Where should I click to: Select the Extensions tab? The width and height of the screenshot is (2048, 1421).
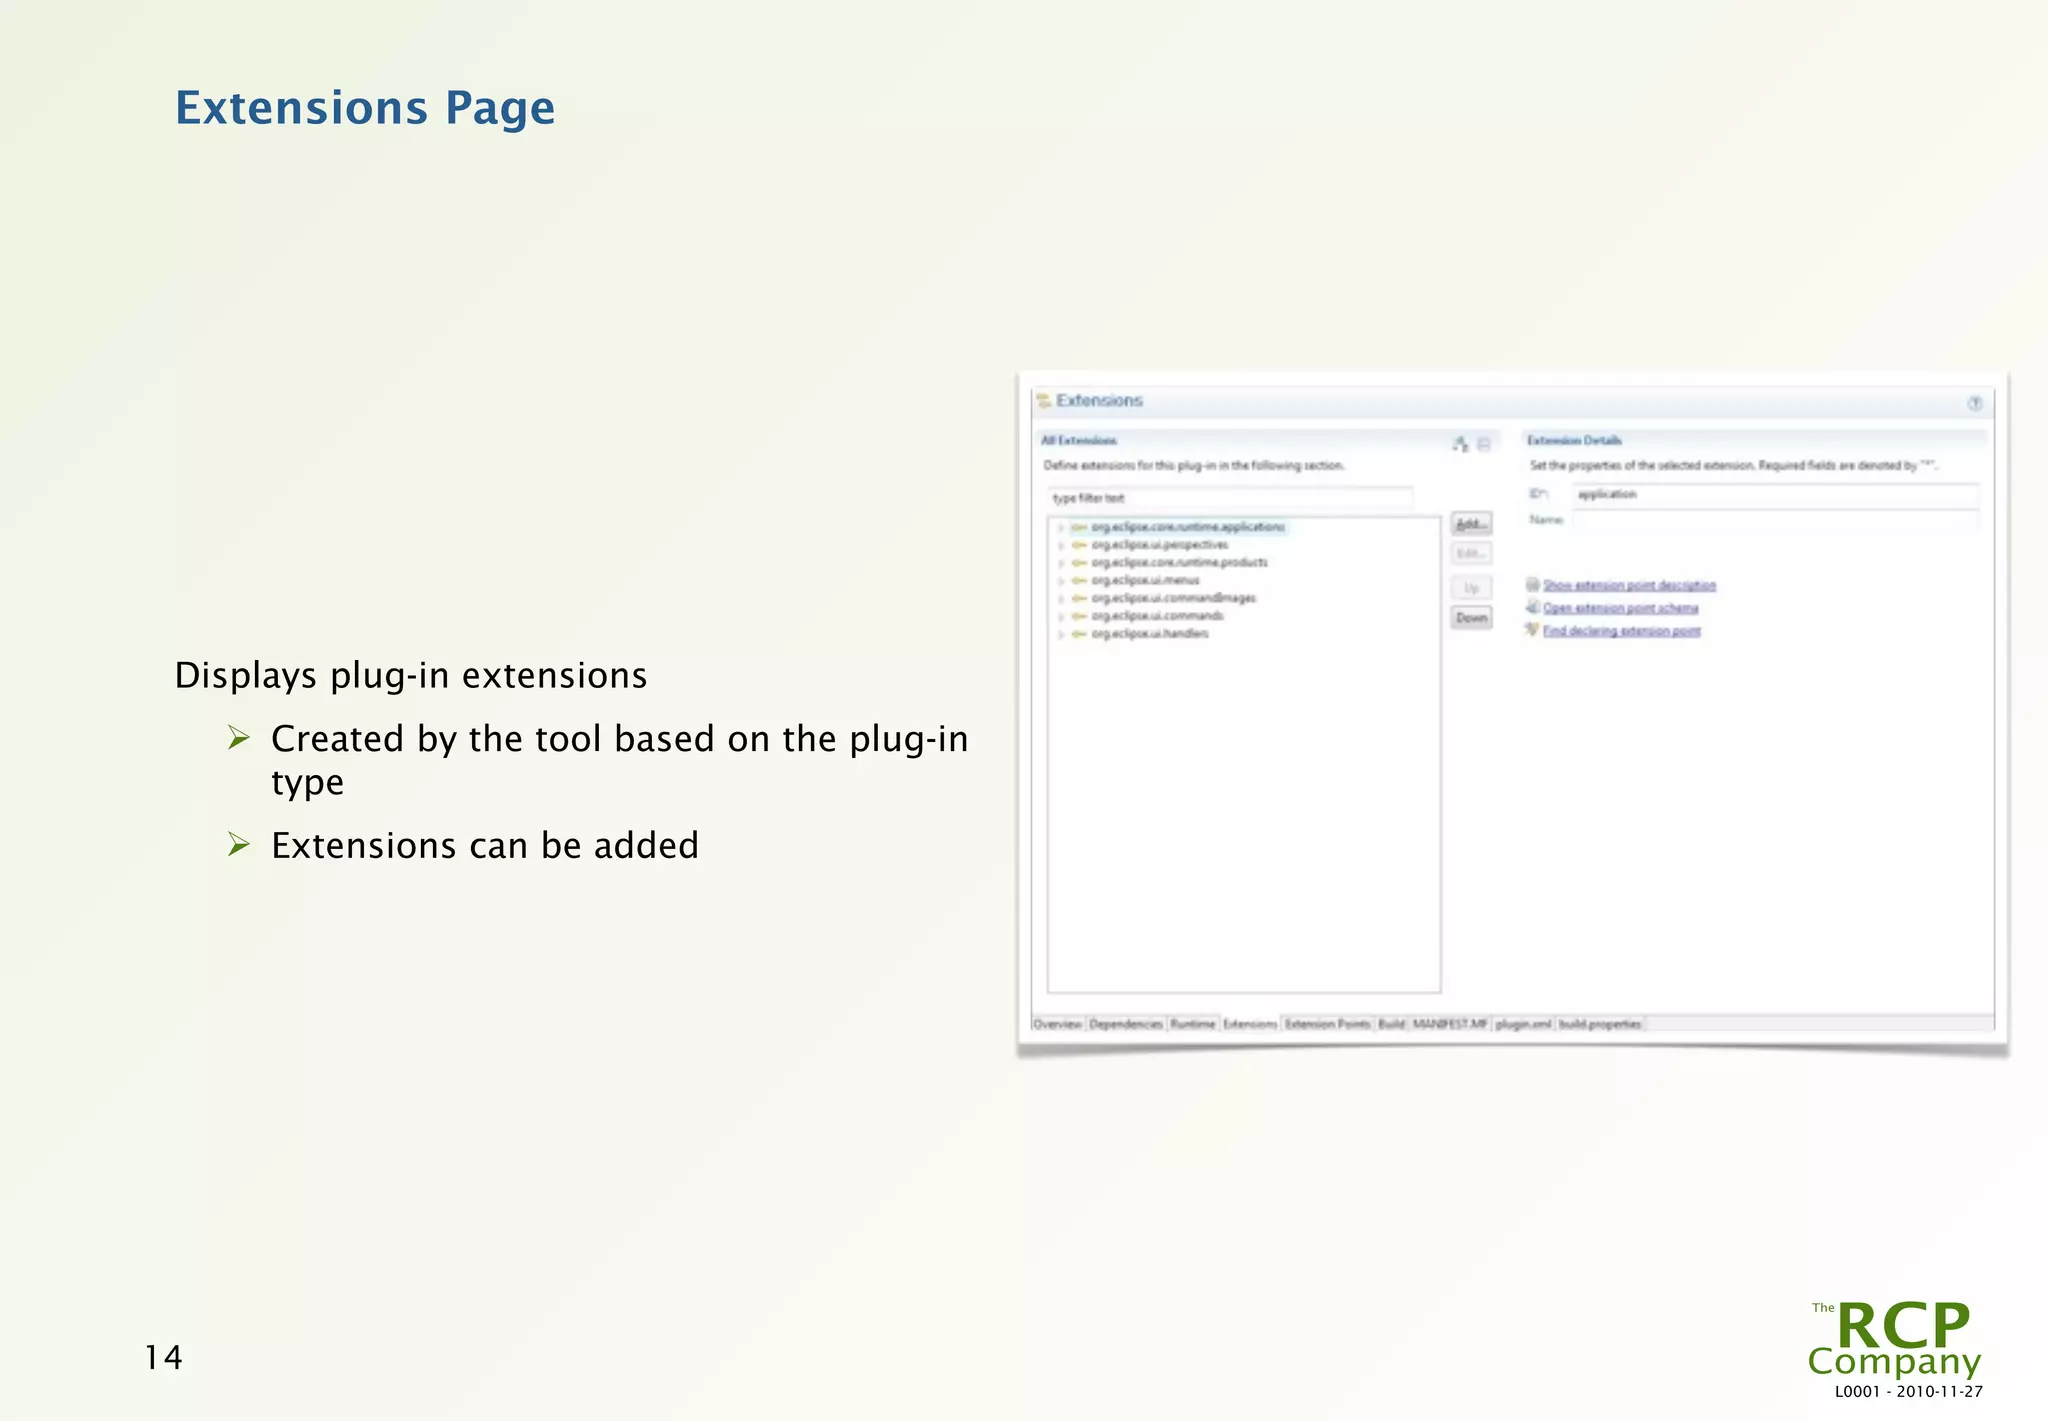(1250, 1024)
